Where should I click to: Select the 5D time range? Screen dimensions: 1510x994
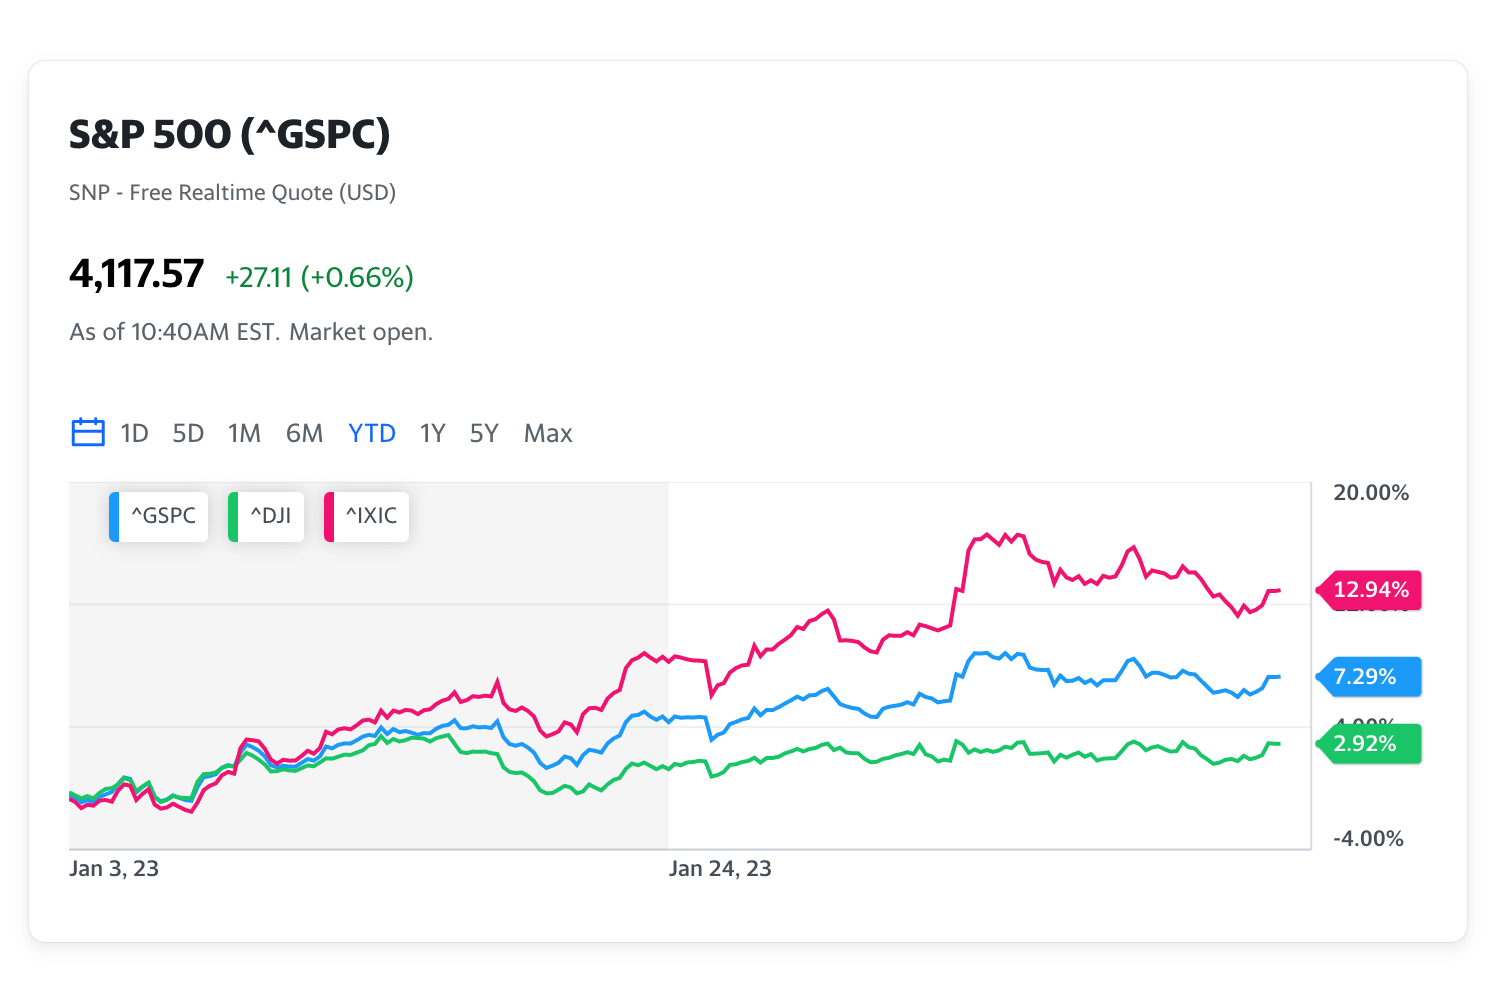tap(188, 433)
